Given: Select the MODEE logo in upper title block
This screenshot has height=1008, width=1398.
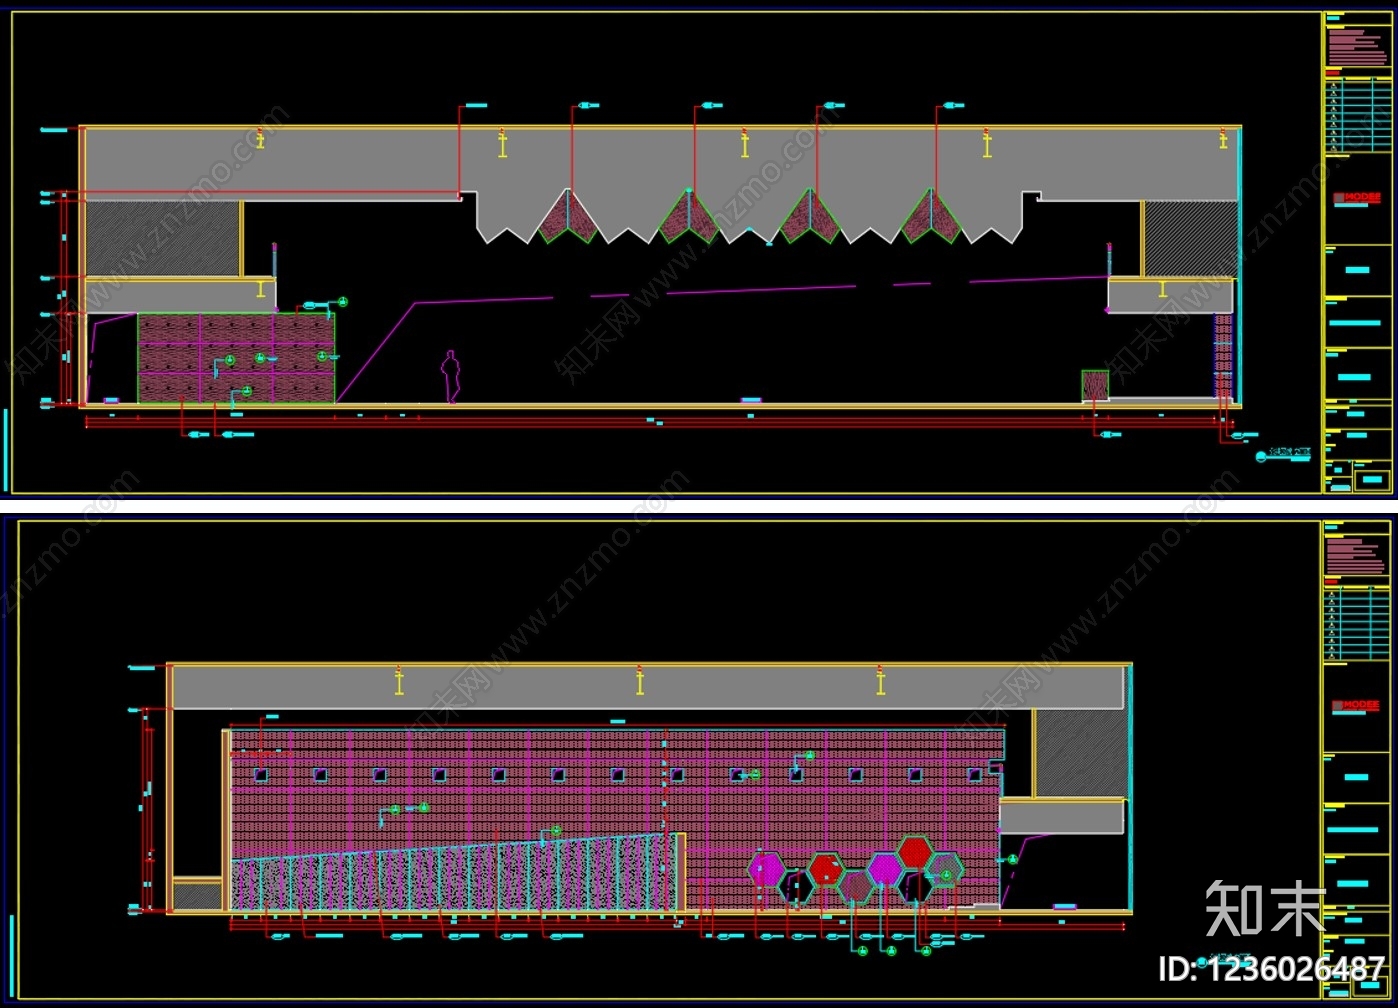Looking at the screenshot, I should [x=1356, y=198].
